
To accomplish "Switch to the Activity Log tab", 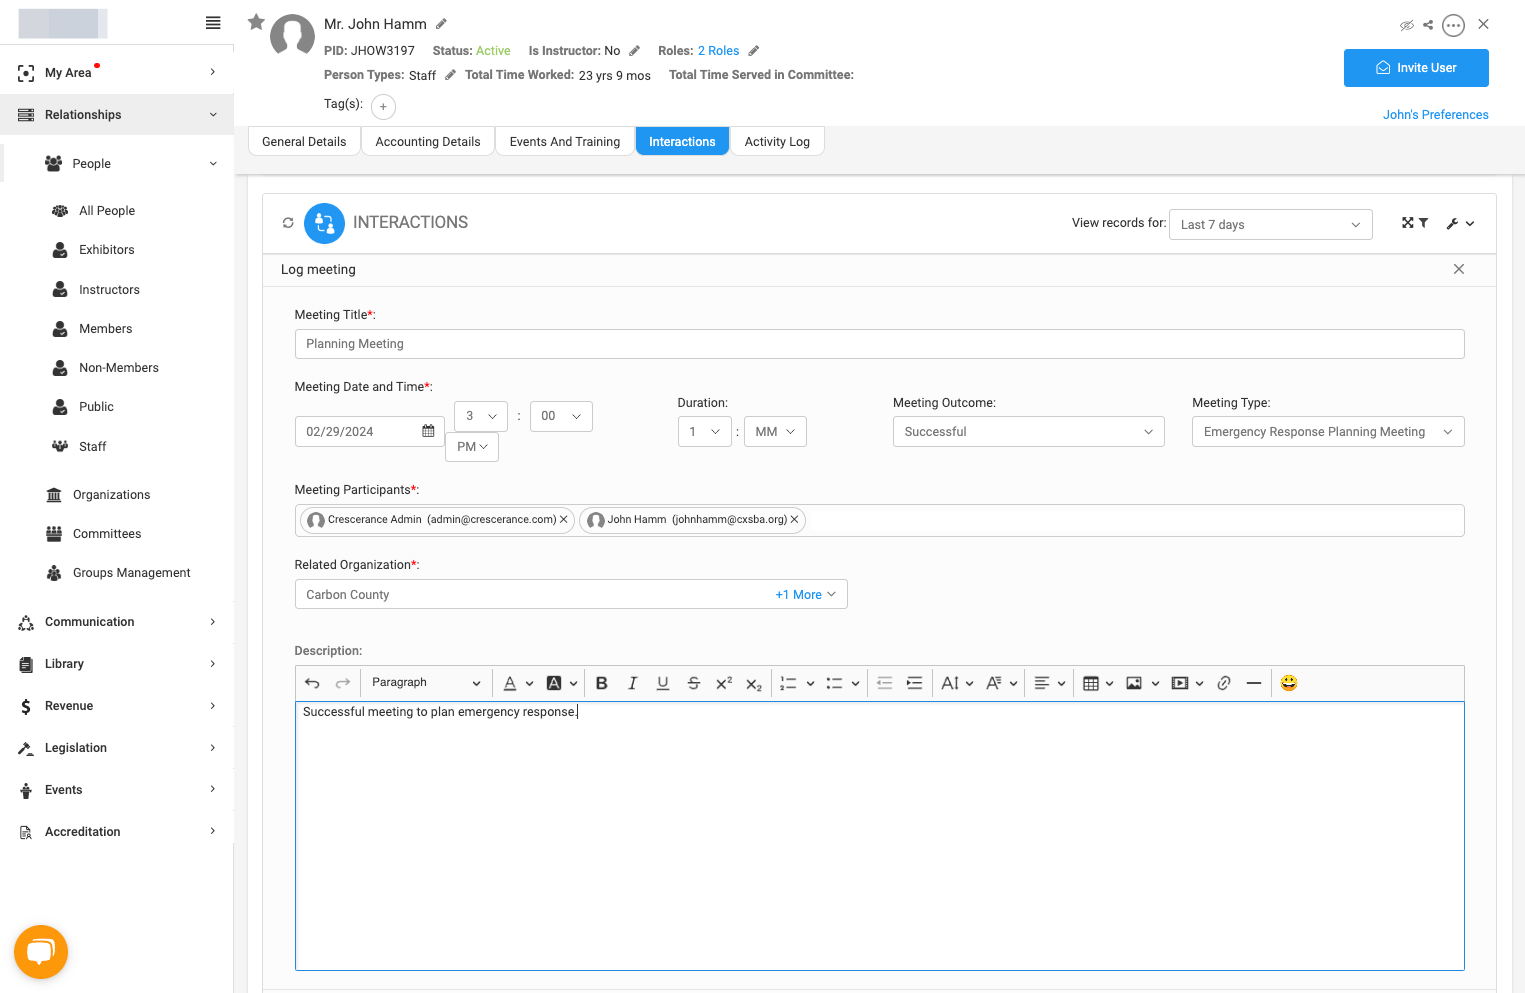I will coord(777,142).
